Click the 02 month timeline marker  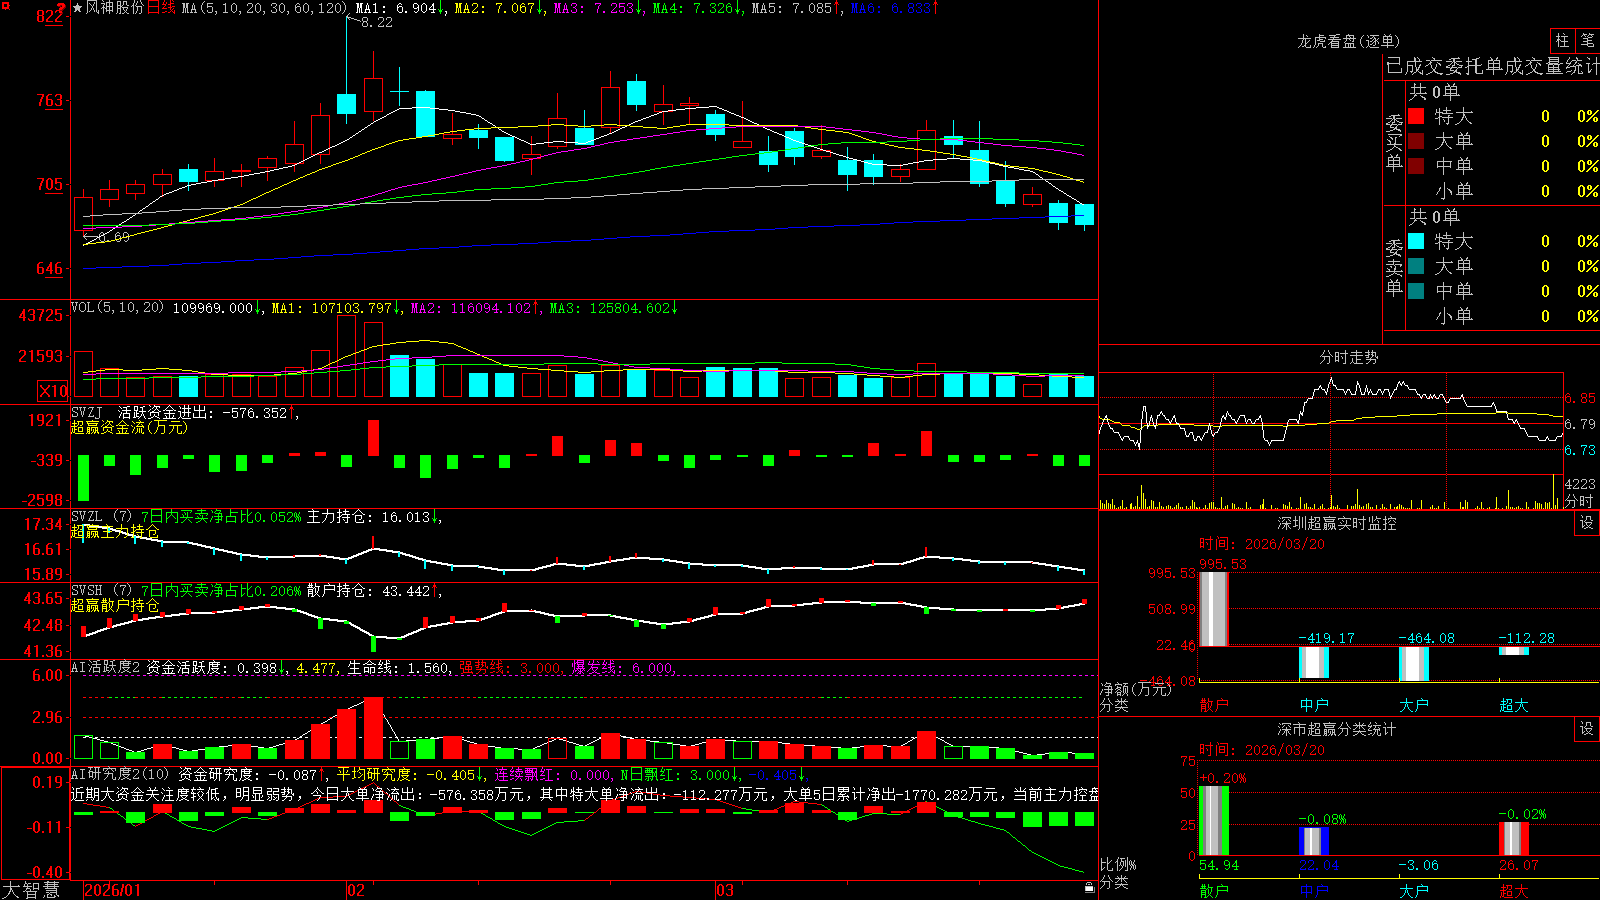click(x=355, y=890)
